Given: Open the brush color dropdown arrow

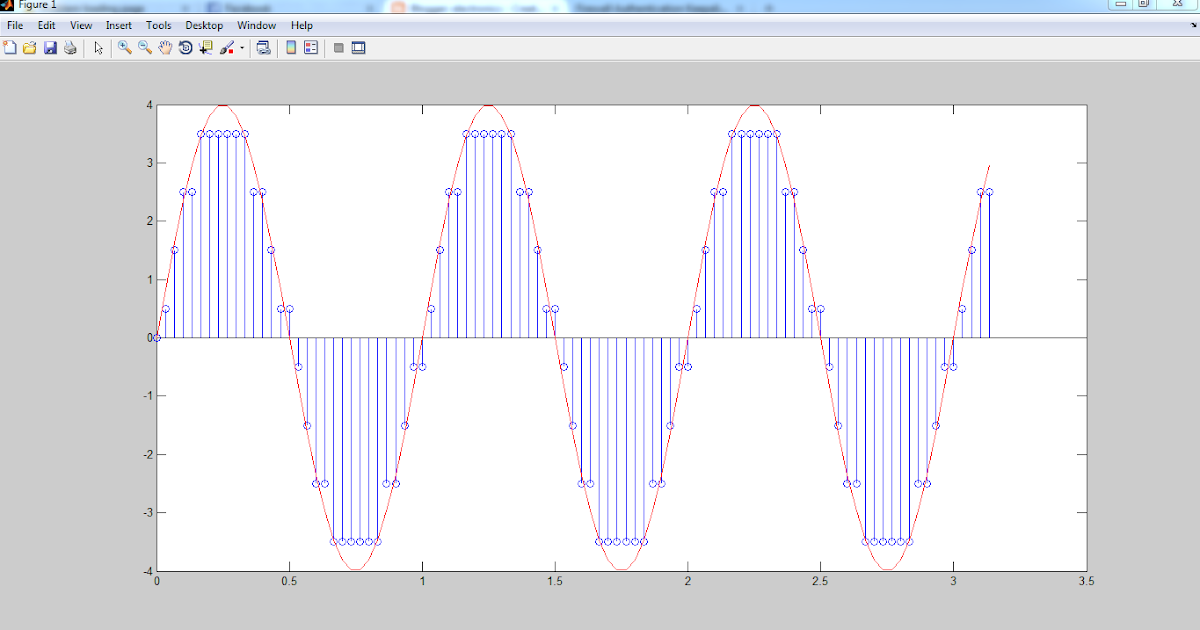Looking at the screenshot, I should tap(241, 47).
